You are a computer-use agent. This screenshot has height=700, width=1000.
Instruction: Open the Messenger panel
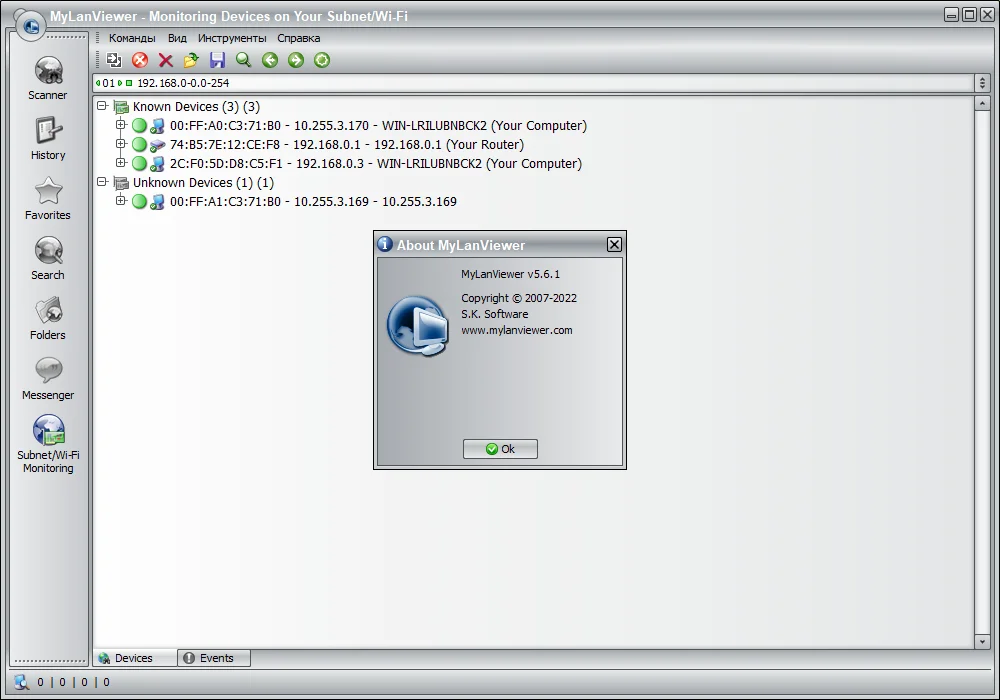pyautogui.click(x=48, y=378)
